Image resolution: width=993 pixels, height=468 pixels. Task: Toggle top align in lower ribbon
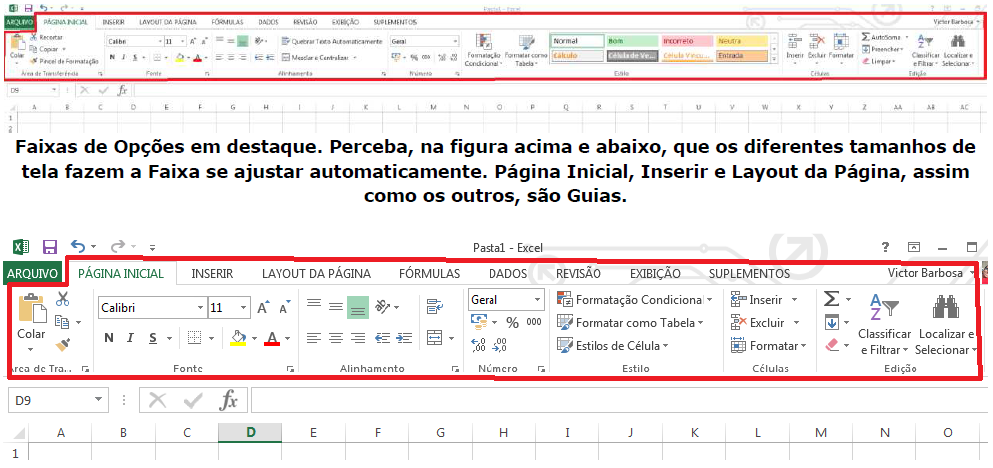click(313, 305)
